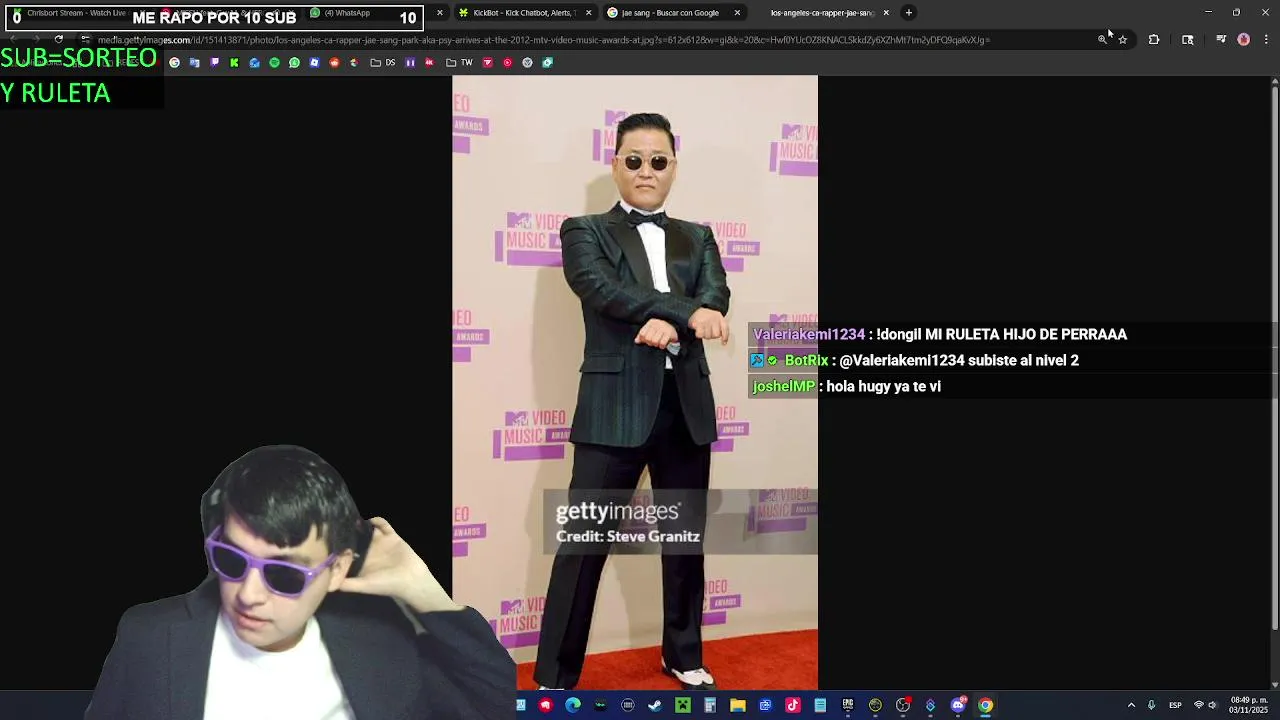Open the clock showing 08:49 p. m.
Screen dimensions: 1280x720
coord(1250,705)
